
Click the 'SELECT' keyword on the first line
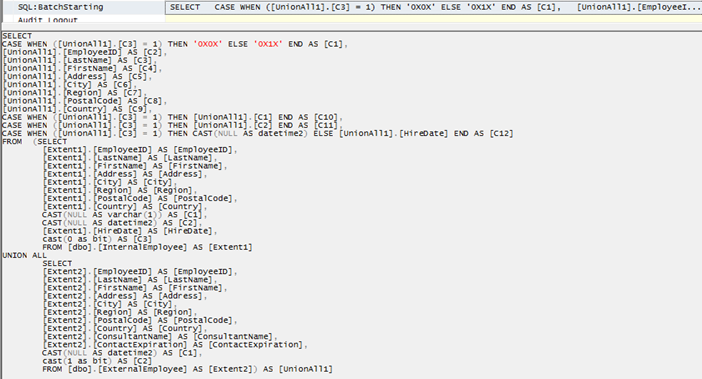pos(17,36)
